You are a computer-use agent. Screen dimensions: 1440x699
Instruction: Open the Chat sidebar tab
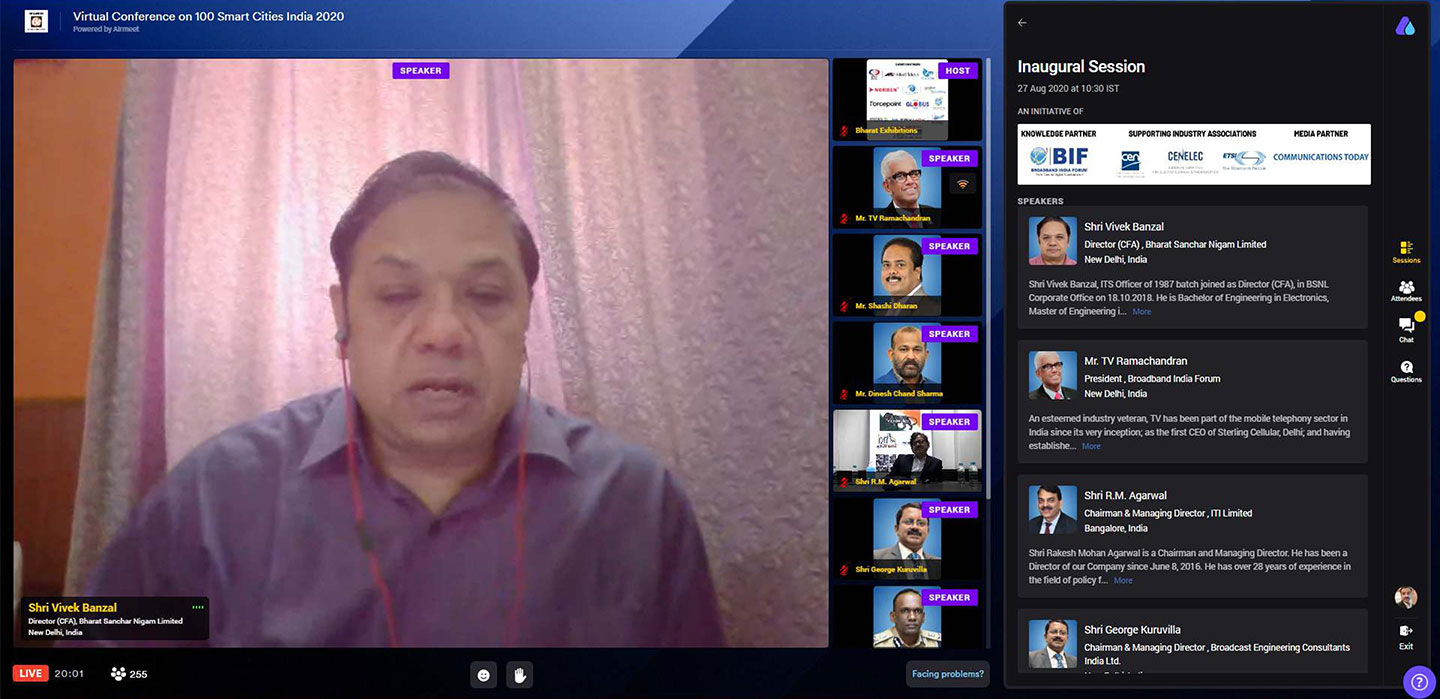click(x=1406, y=330)
